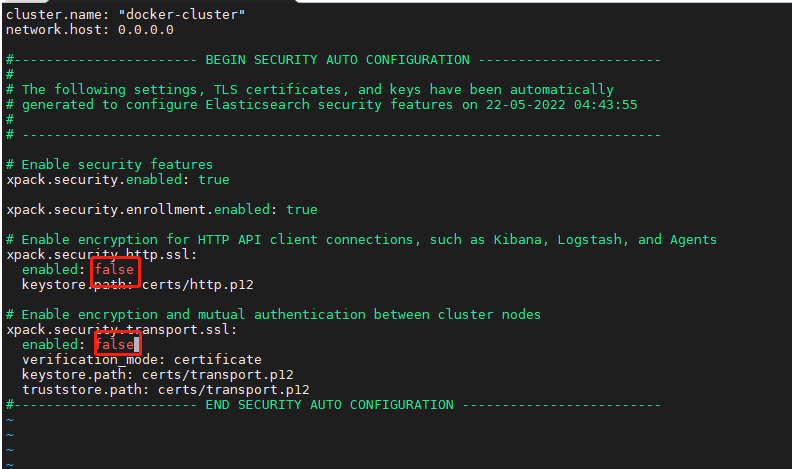Click the transport keystore.path certs/transport.p12
792x469 pixels.
click(x=218, y=375)
